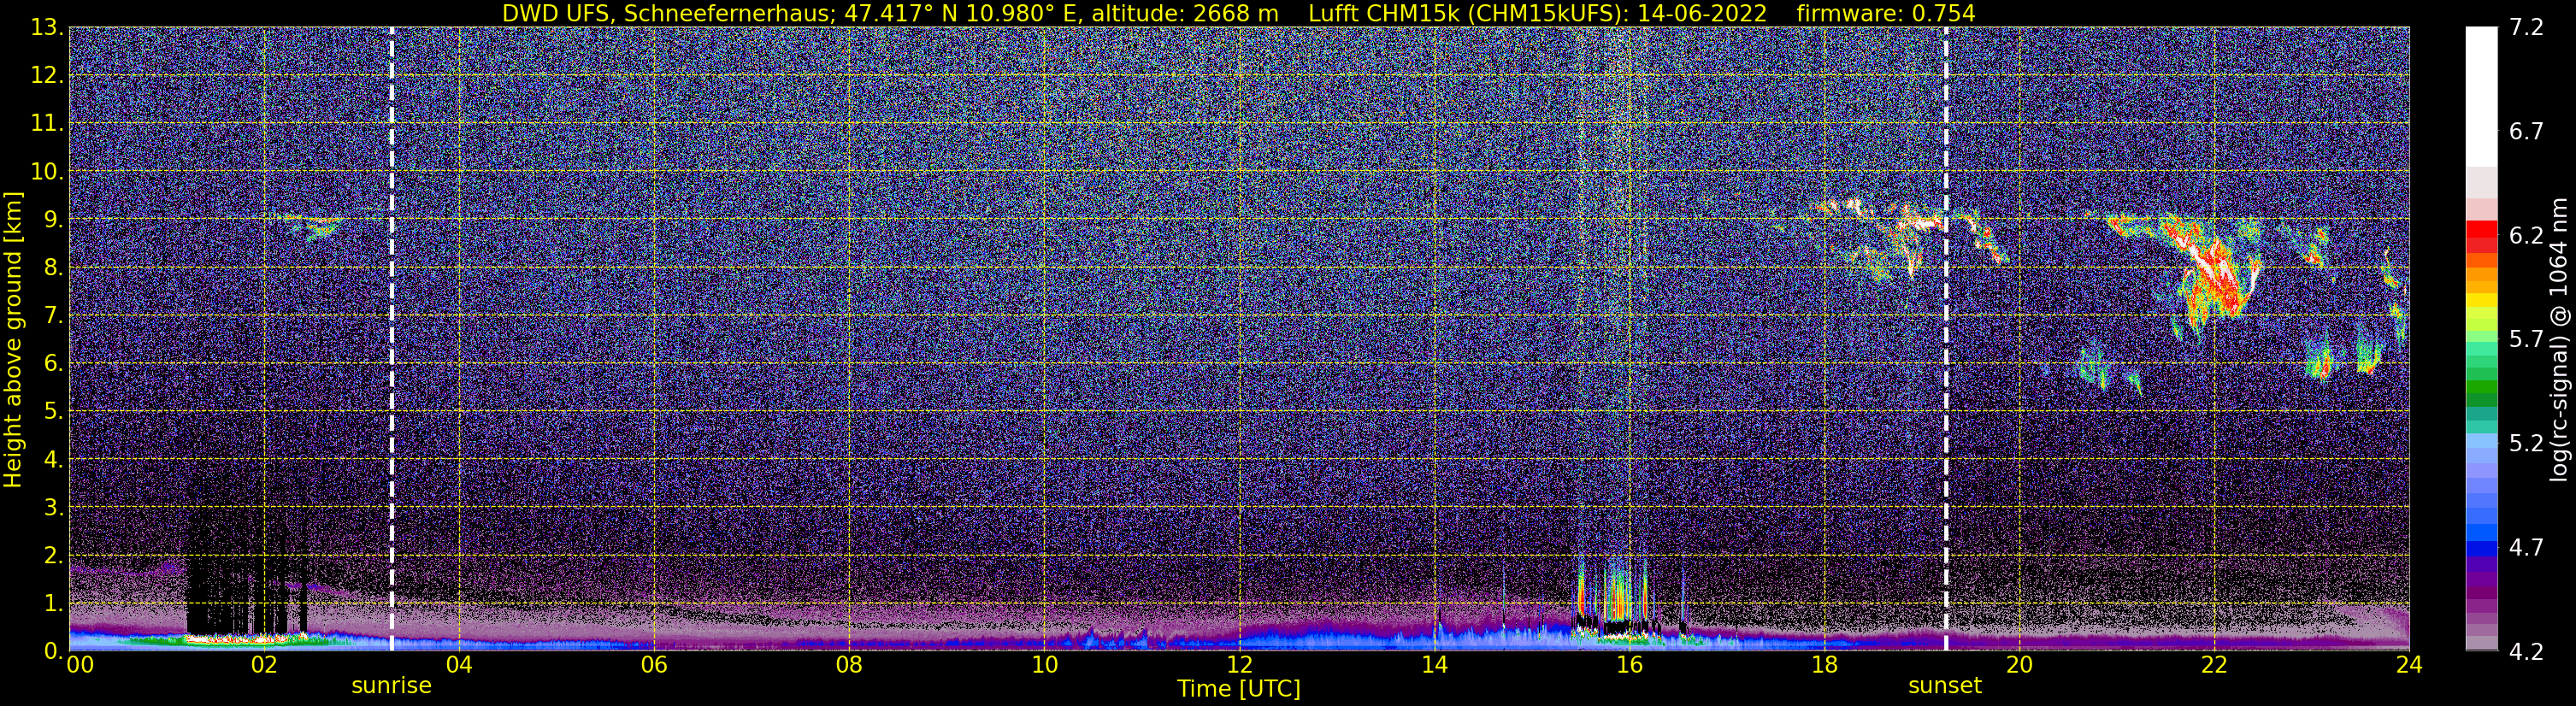The height and width of the screenshot is (706, 2576).
Task: Click the 'sunset' label below the axis
Action: pos(1944,685)
